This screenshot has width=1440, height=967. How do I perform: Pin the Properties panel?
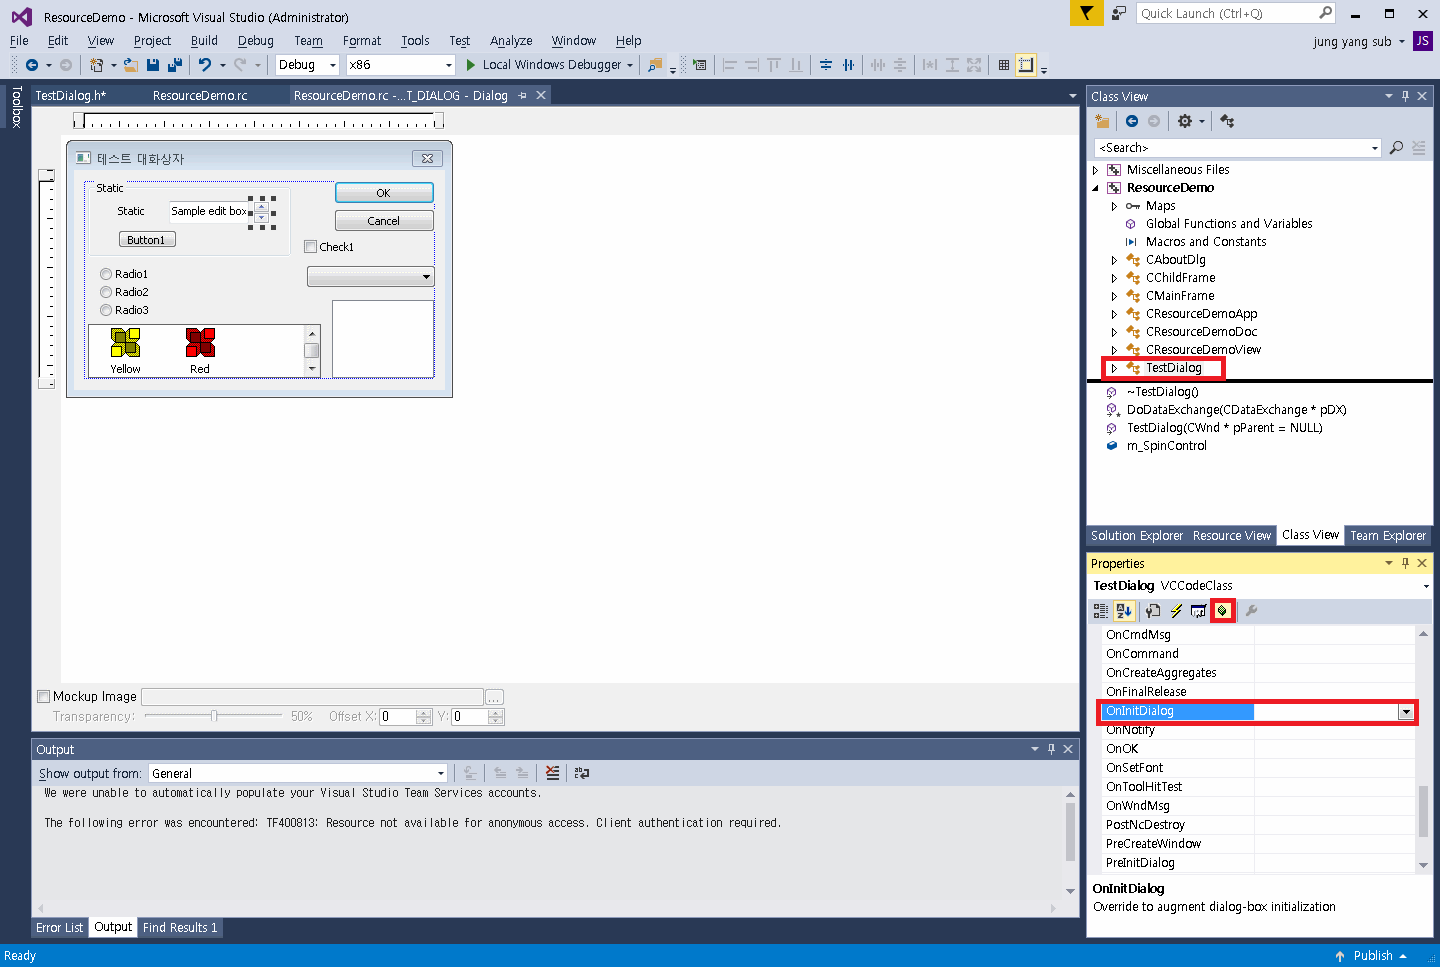click(x=1405, y=563)
